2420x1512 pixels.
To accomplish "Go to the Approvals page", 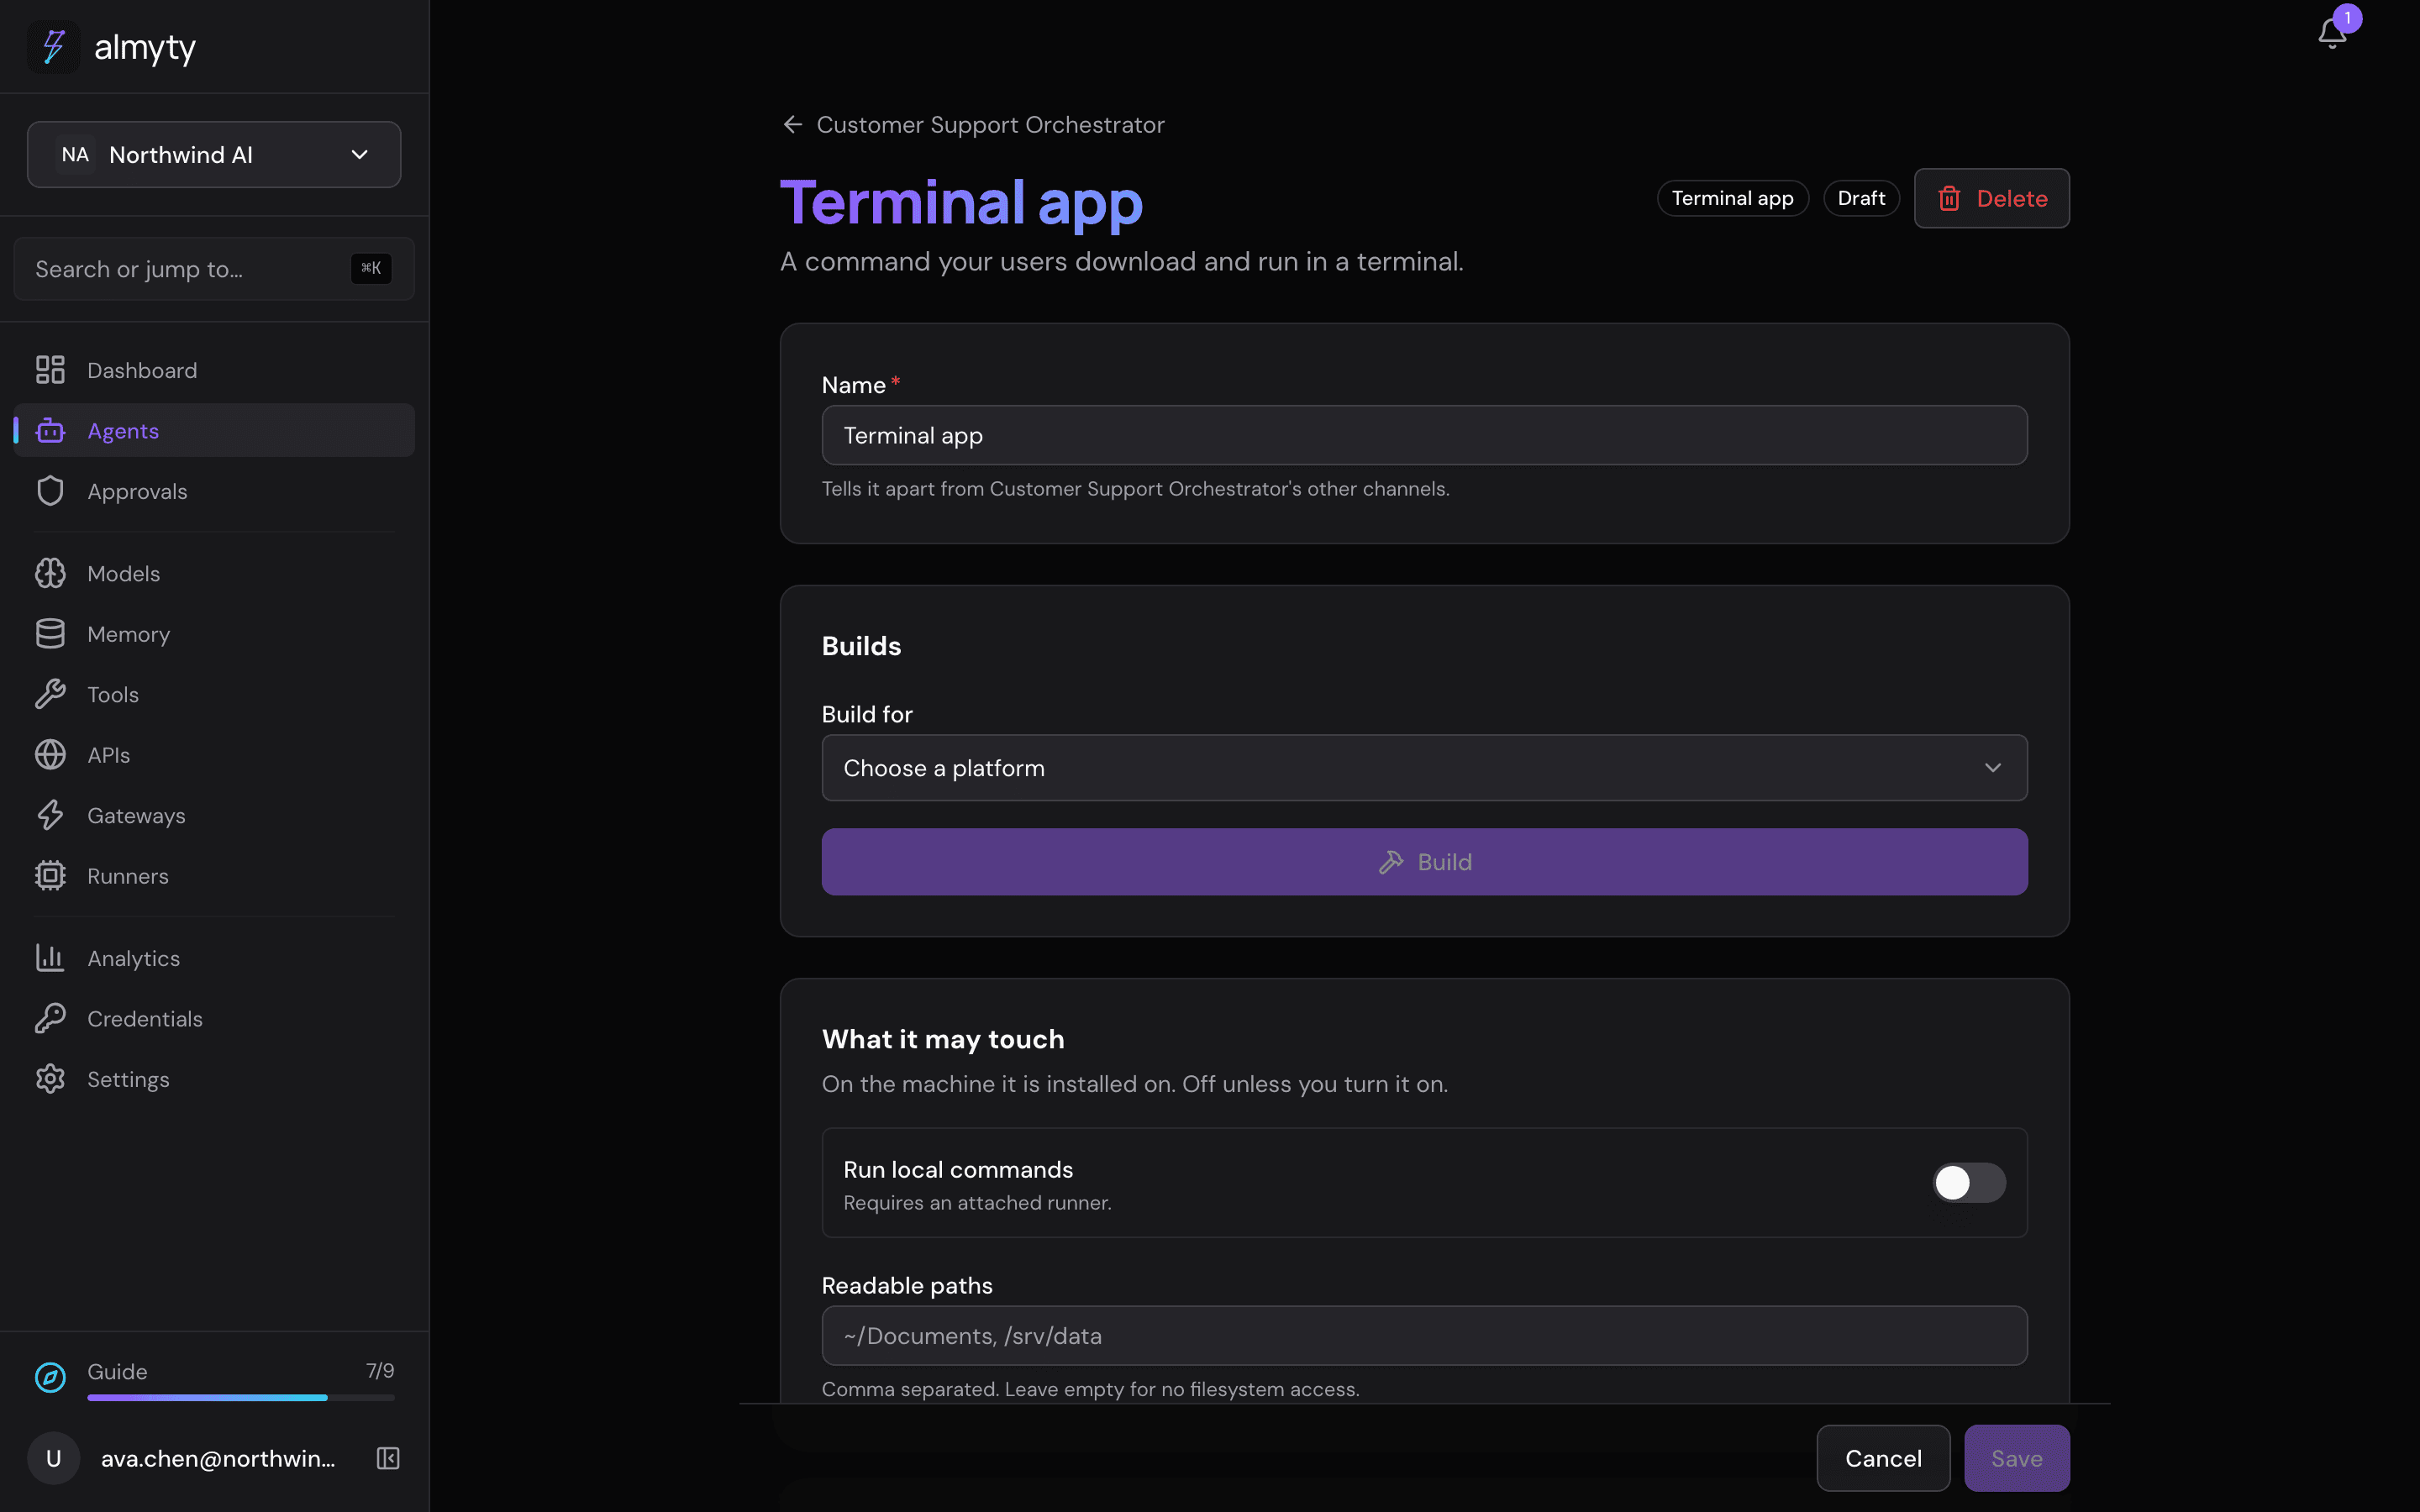I will [214, 491].
